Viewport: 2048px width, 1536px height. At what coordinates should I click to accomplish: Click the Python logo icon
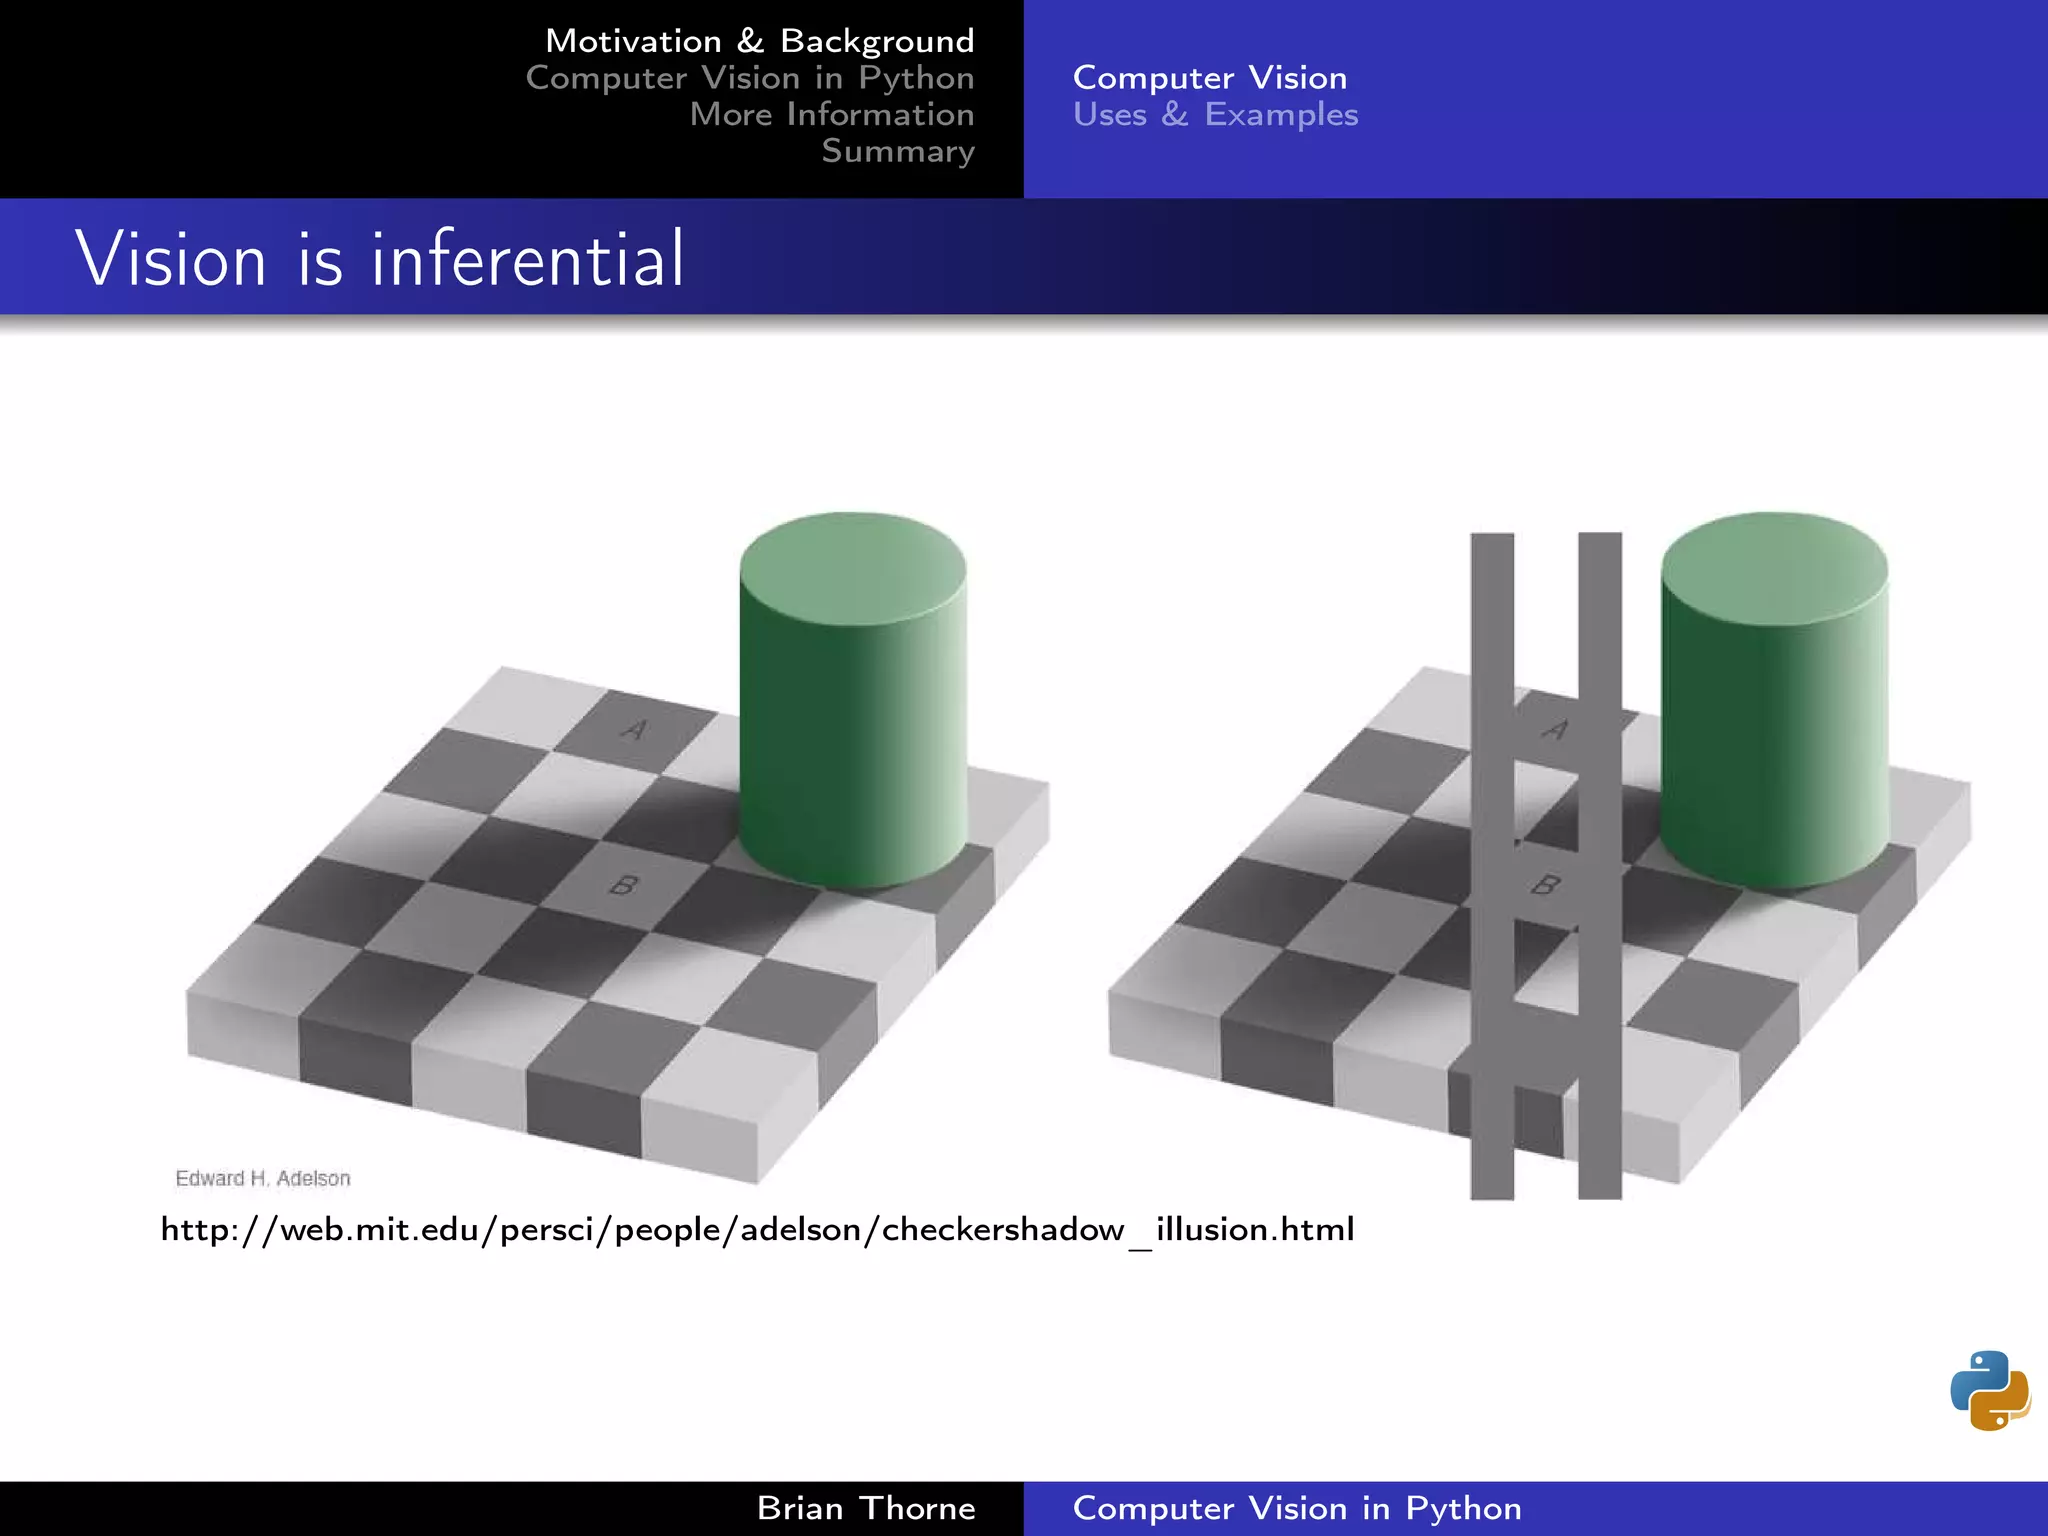tap(1990, 1390)
